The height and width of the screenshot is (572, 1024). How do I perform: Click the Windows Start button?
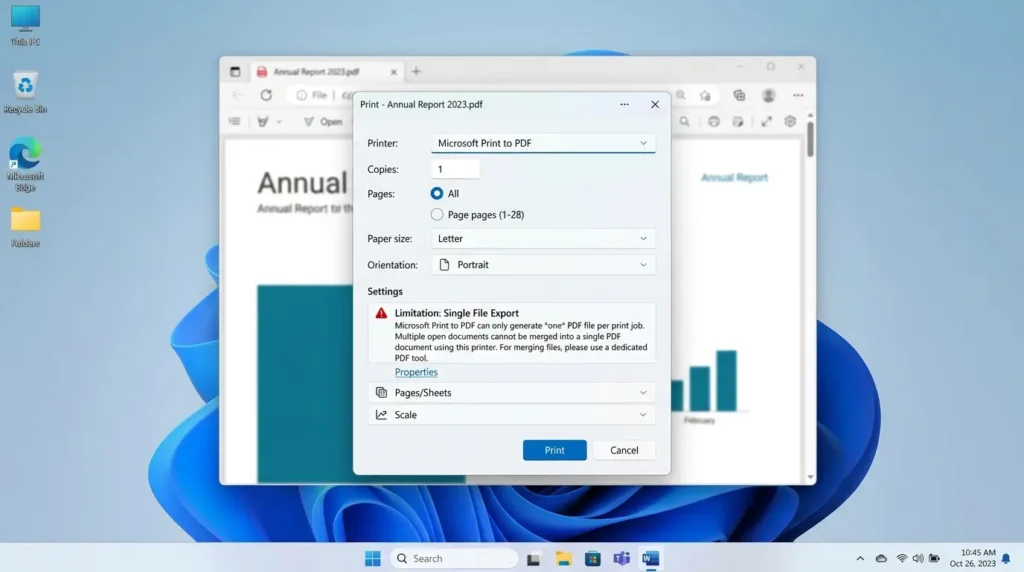click(x=373, y=558)
